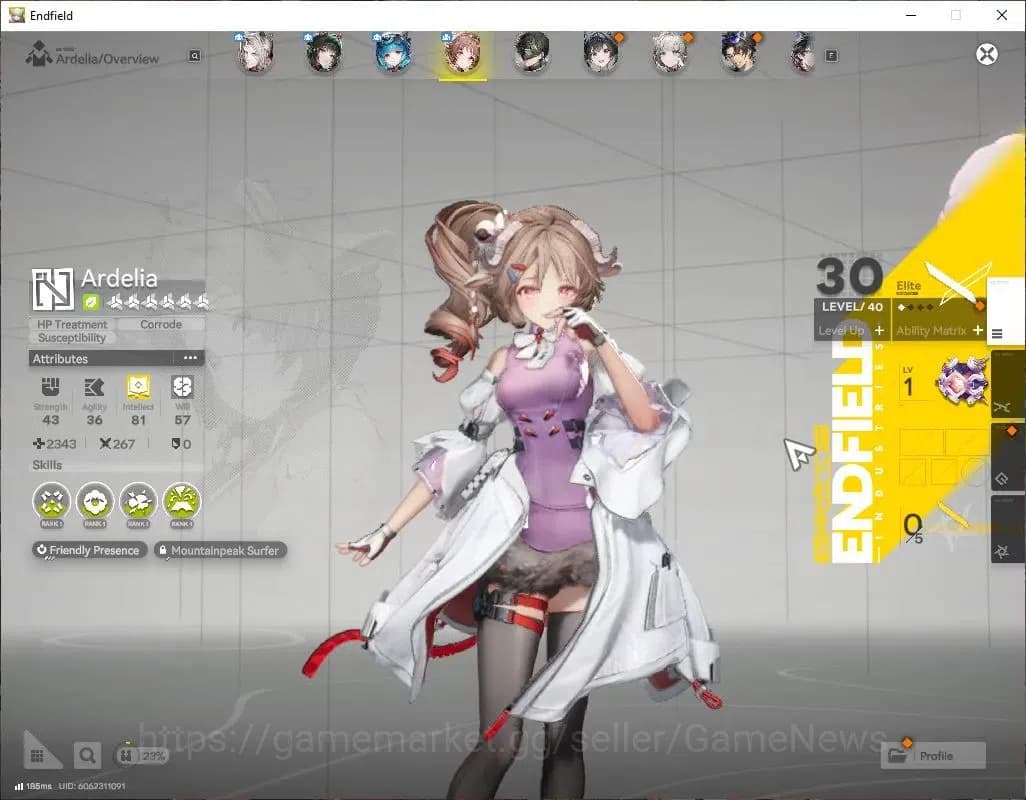Close the Endfield window
The width and height of the screenshot is (1026, 800).
(1001, 15)
